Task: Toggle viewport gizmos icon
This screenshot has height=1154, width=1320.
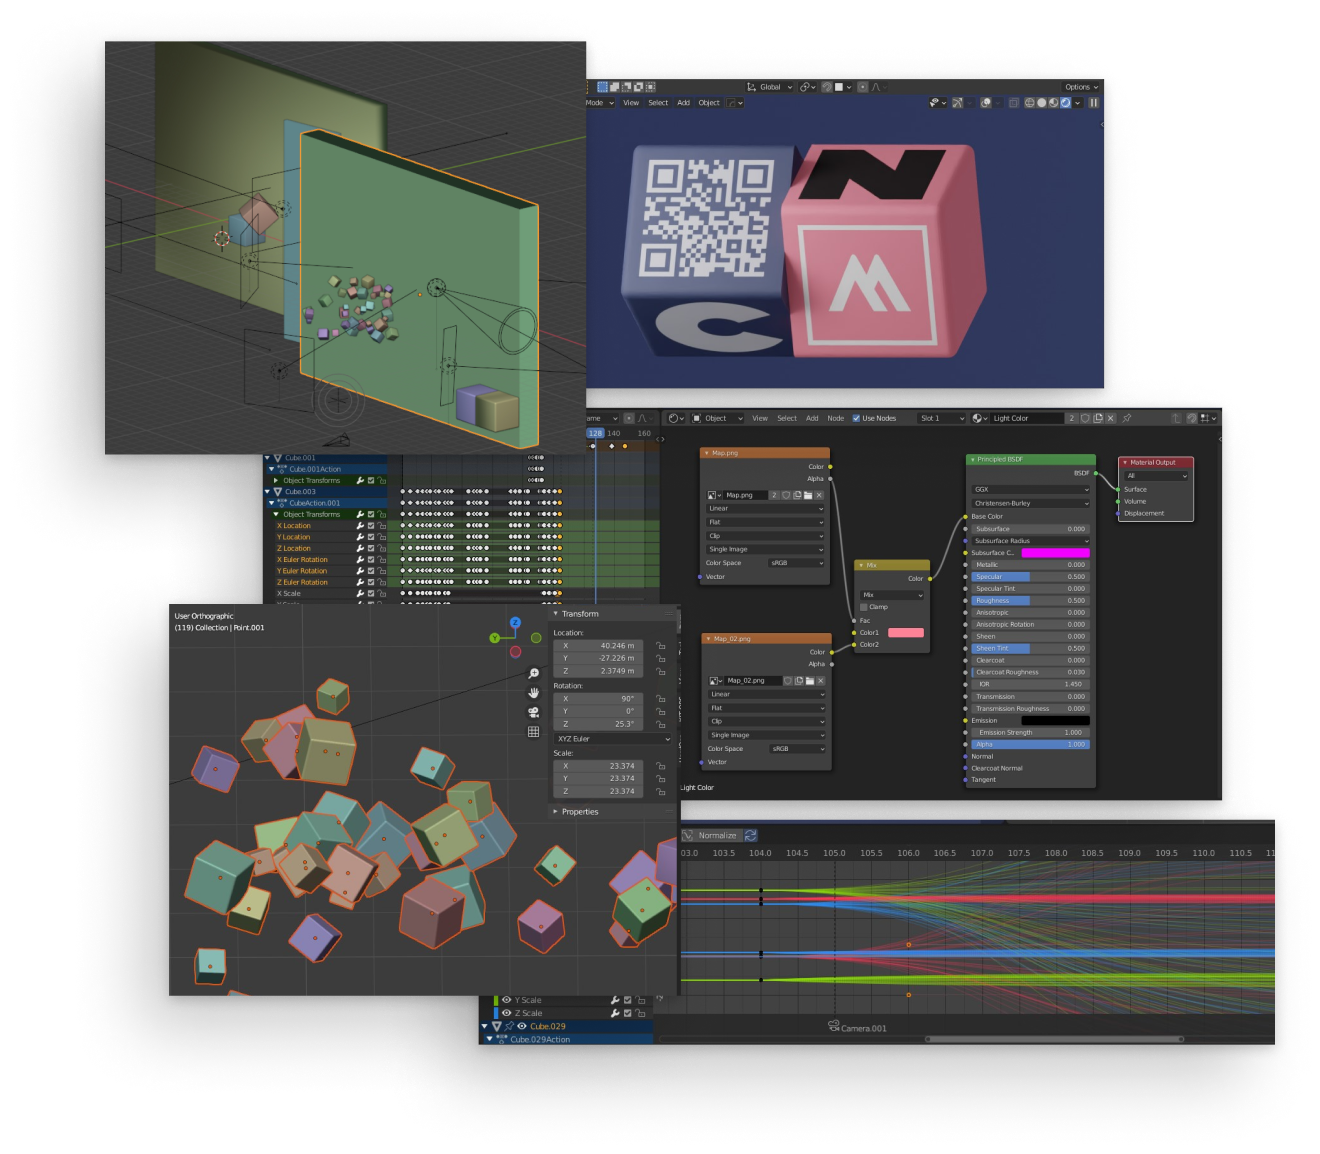Action: [957, 103]
